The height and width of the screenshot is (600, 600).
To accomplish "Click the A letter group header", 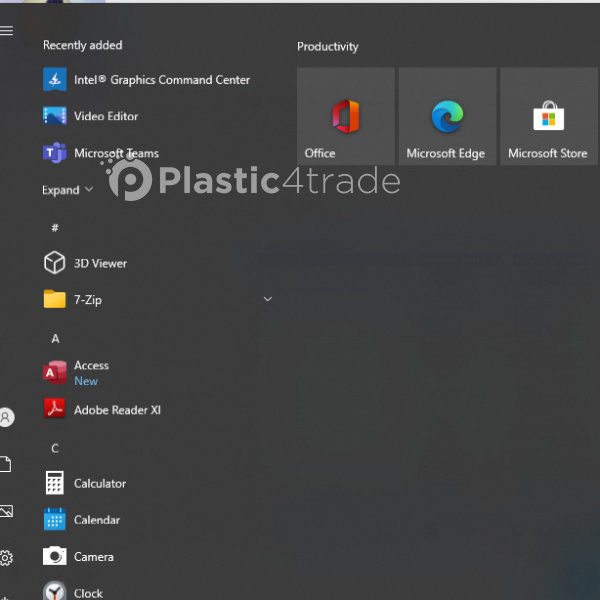I will (x=55, y=339).
